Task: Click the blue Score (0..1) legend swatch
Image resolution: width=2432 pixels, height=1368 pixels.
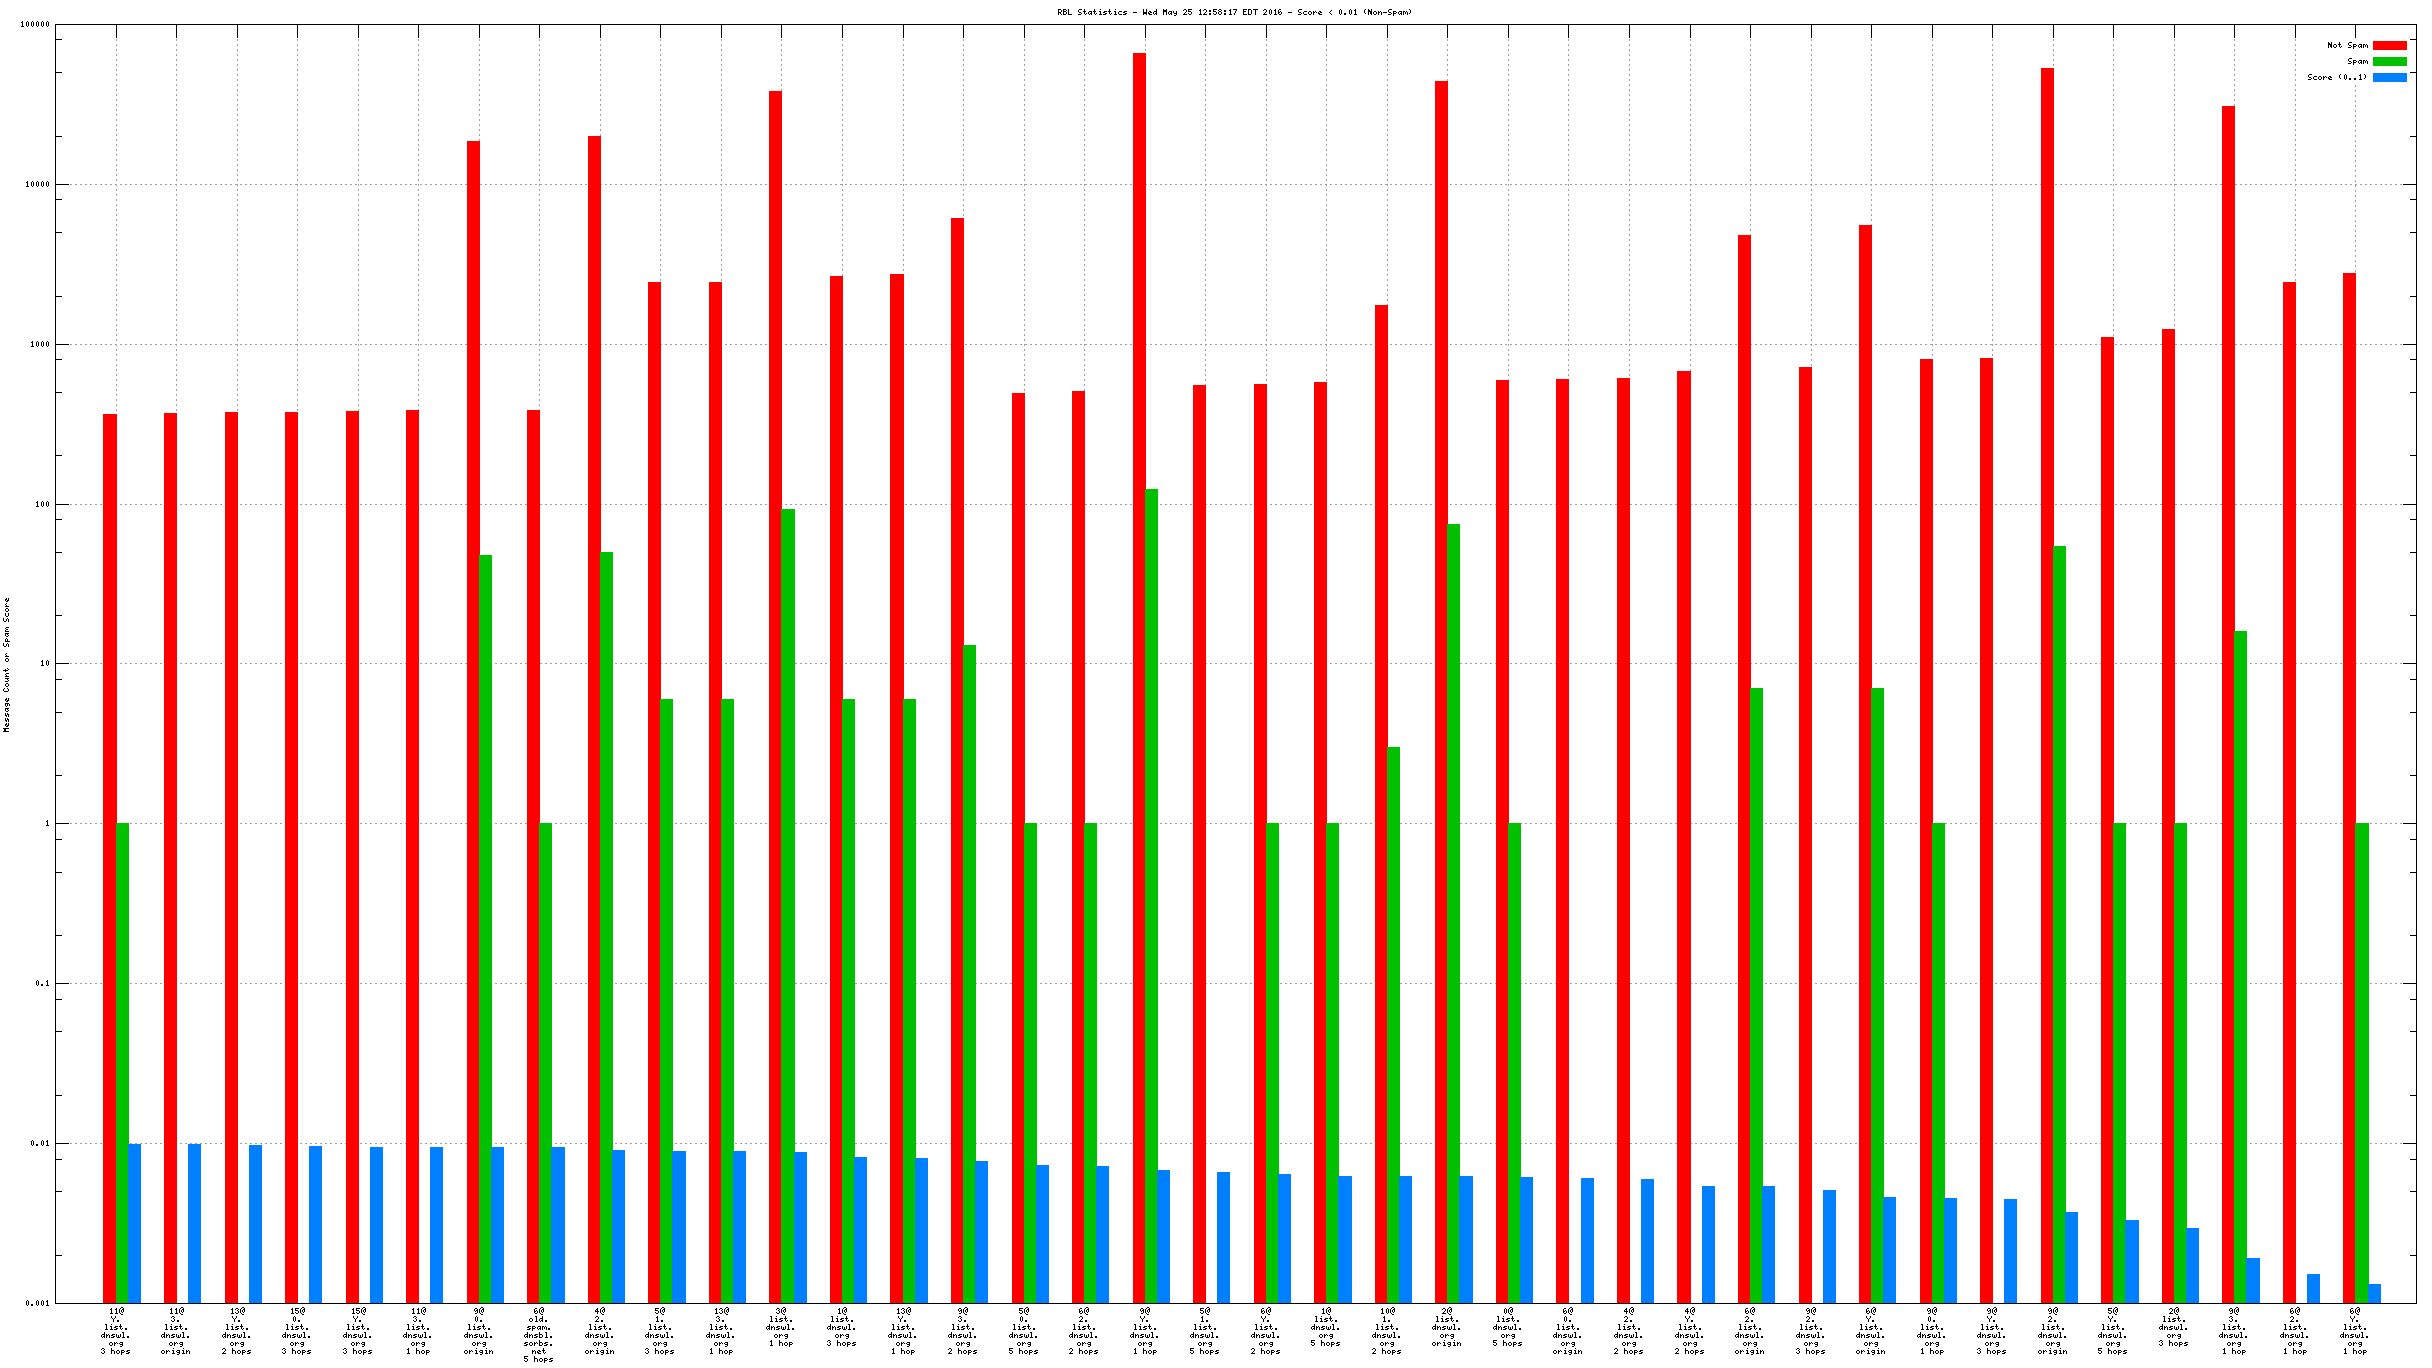Action: coord(2389,78)
